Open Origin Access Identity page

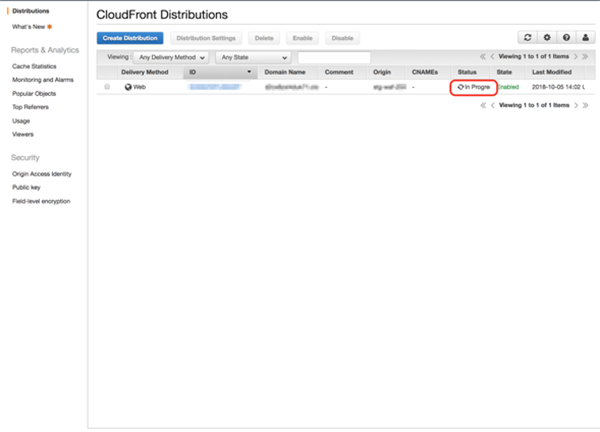(42, 174)
